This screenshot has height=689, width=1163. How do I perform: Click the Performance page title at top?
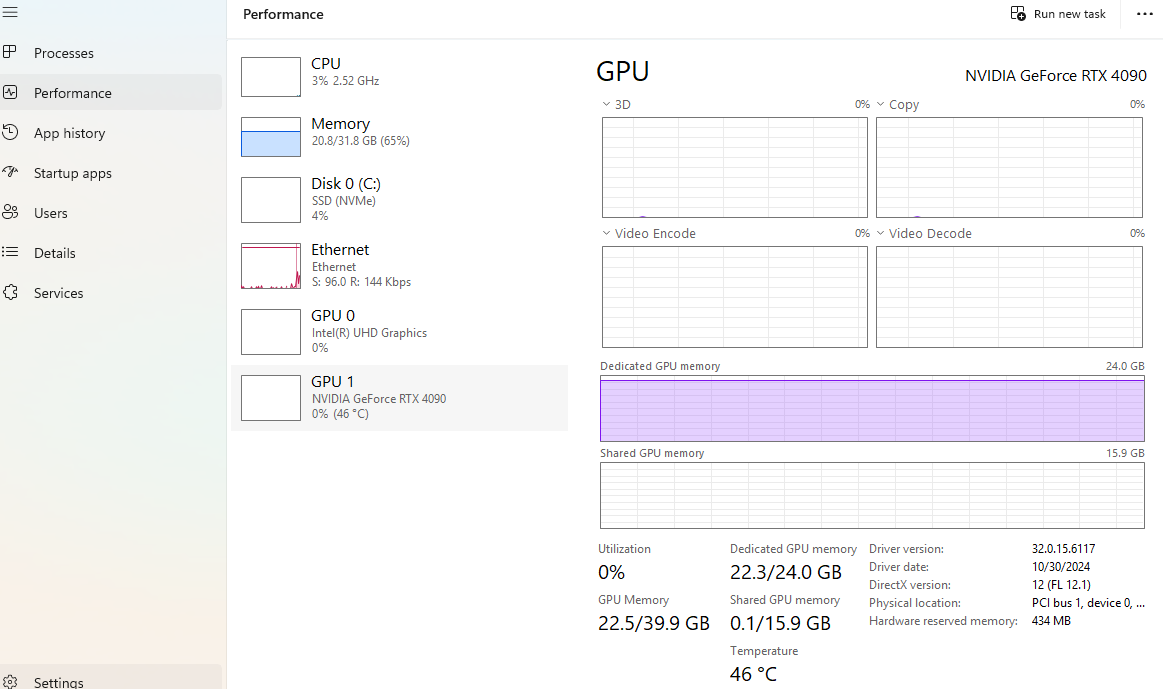tap(283, 14)
